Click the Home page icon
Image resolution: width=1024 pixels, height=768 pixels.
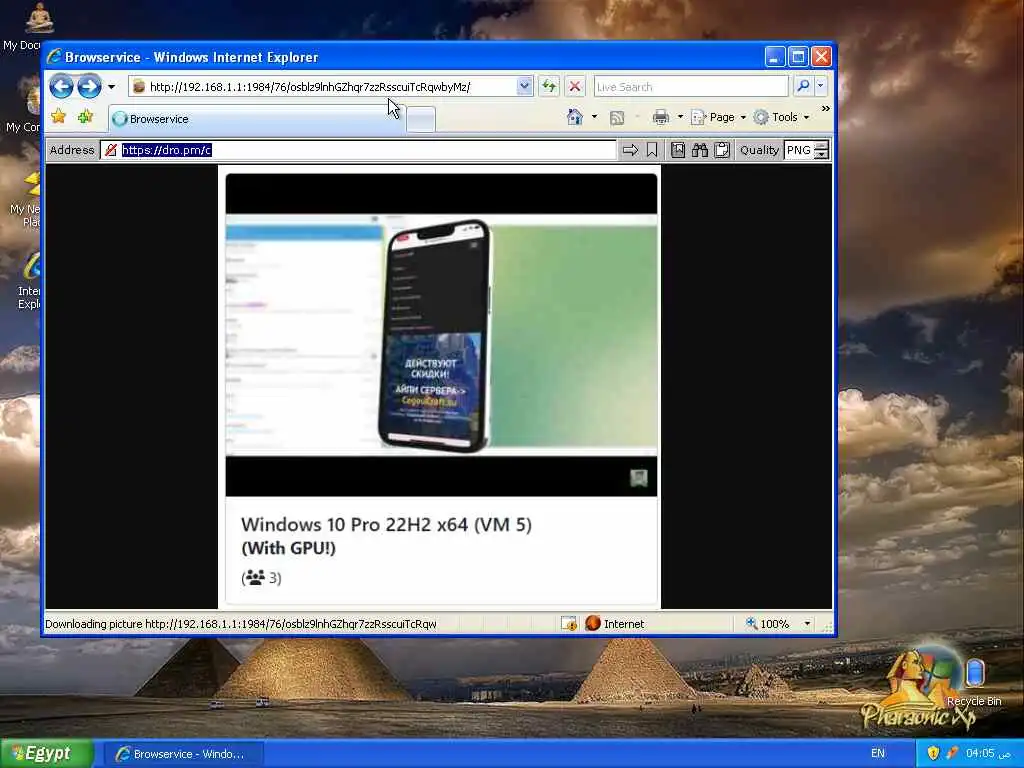coord(575,117)
